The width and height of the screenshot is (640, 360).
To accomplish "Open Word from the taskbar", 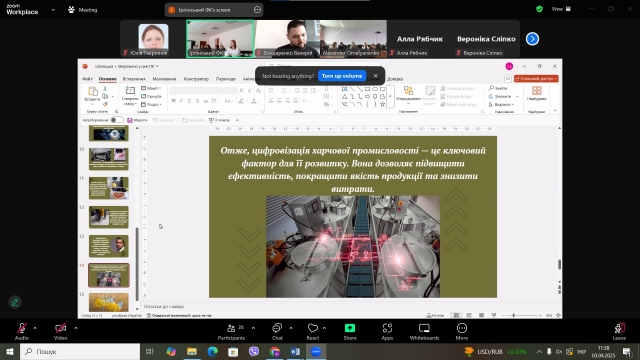I will pos(295,351).
